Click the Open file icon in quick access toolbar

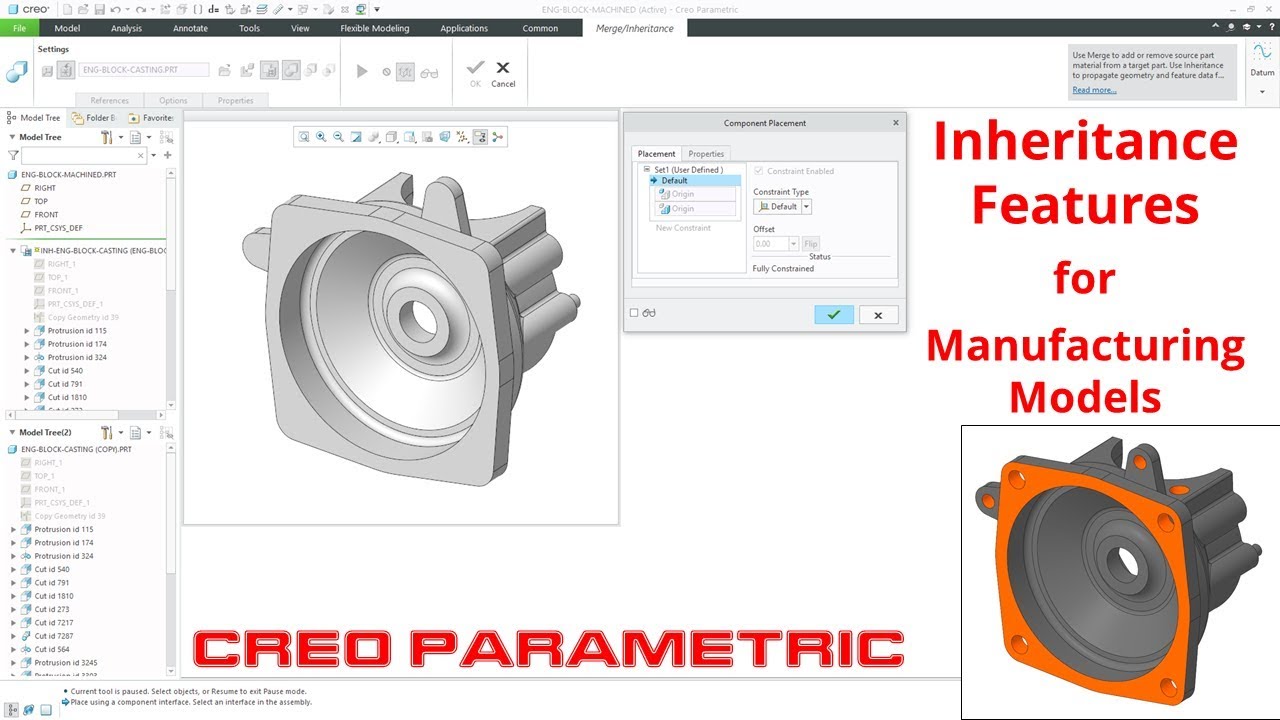(x=84, y=9)
